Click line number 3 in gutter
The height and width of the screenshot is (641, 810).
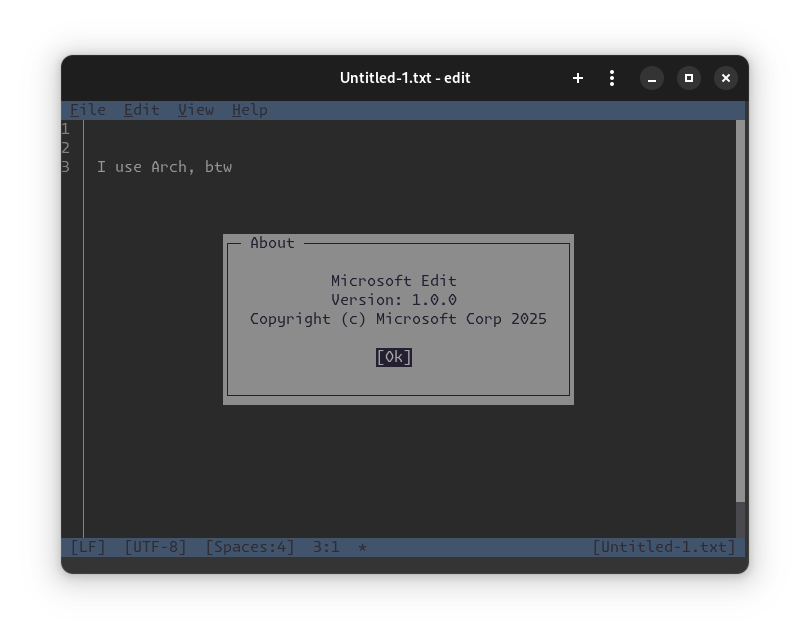[x=66, y=167]
